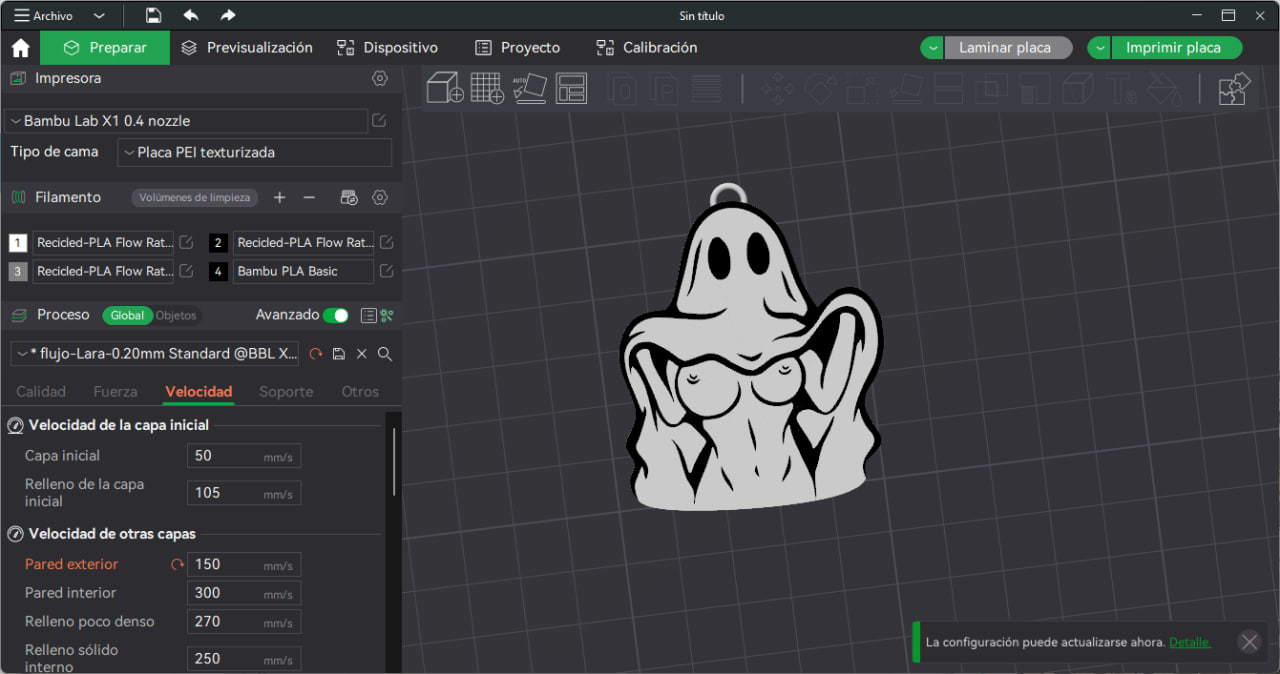Remove a filament with the minus icon
This screenshot has width=1280, height=674.
(x=309, y=198)
